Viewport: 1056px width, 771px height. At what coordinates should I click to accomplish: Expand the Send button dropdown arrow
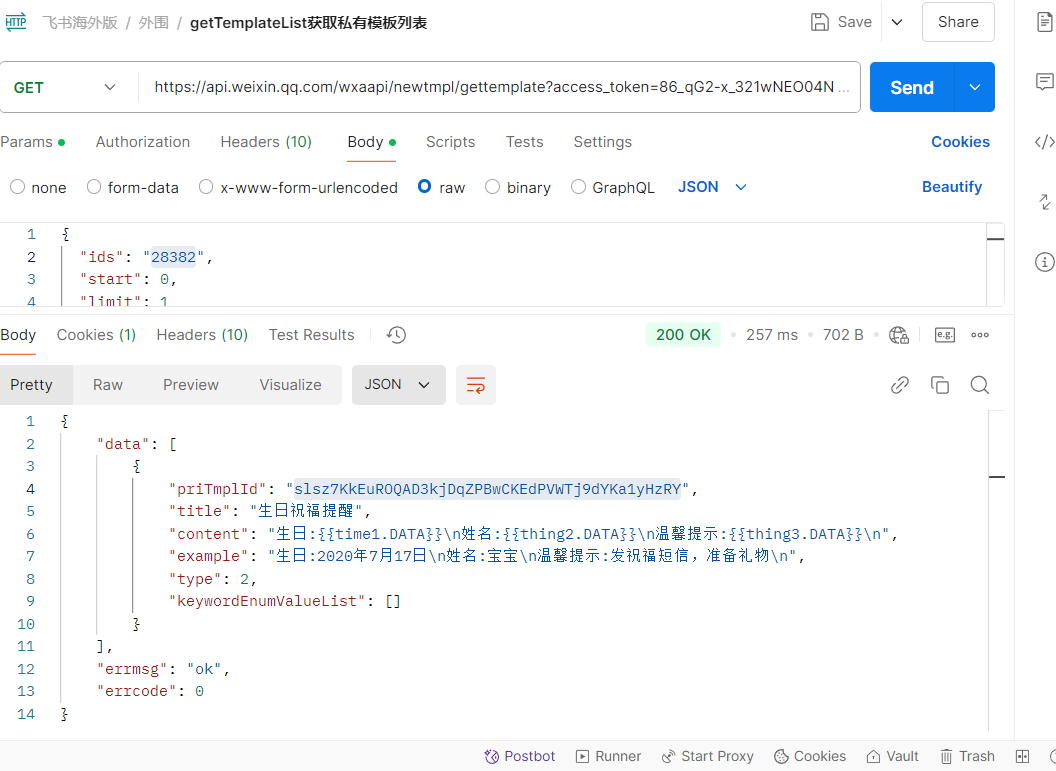(x=975, y=88)
